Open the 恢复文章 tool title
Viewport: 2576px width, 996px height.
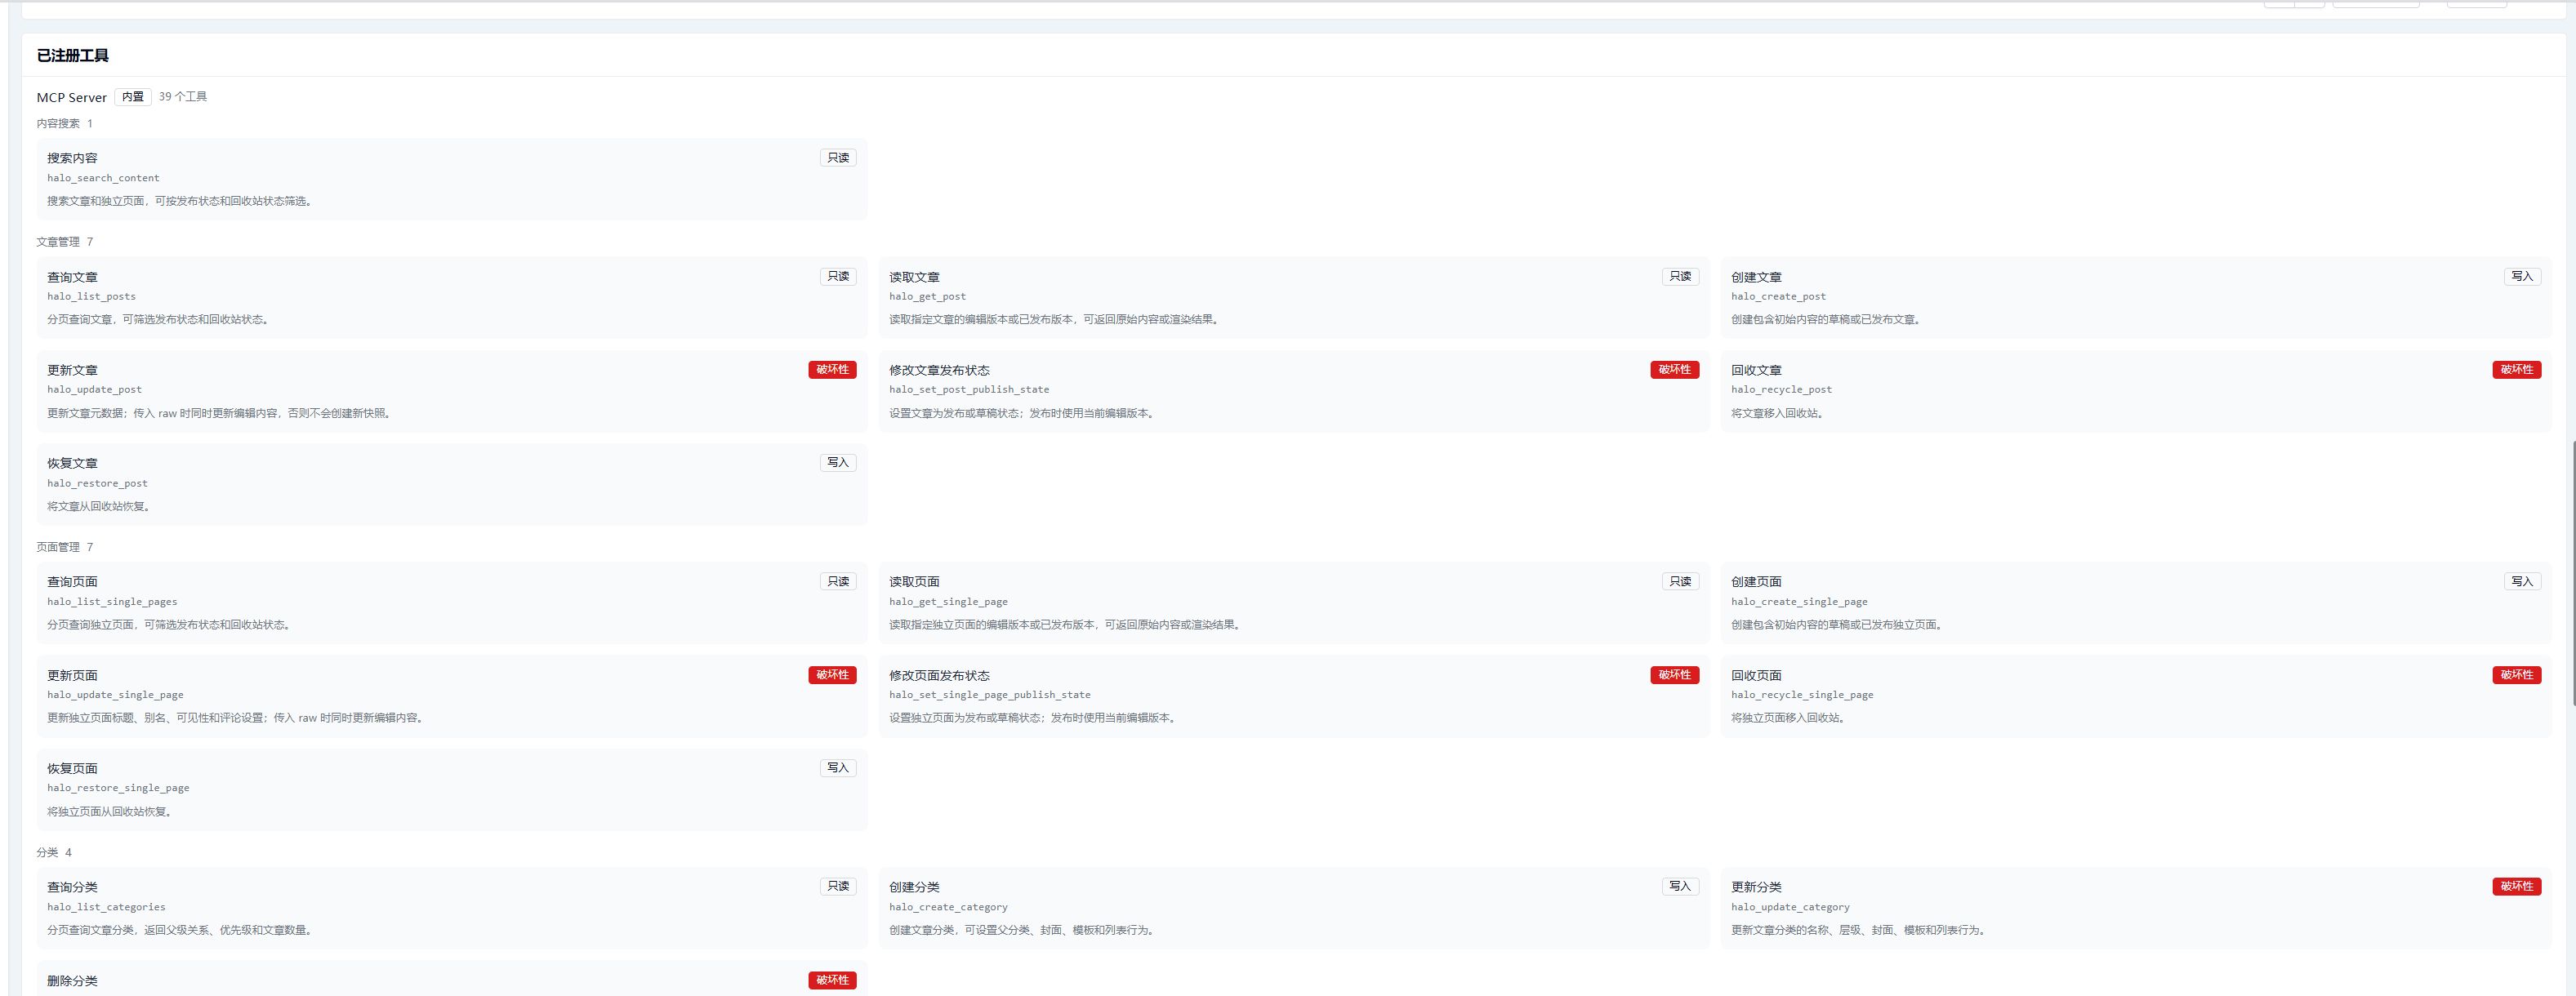[x=72, y=463]
